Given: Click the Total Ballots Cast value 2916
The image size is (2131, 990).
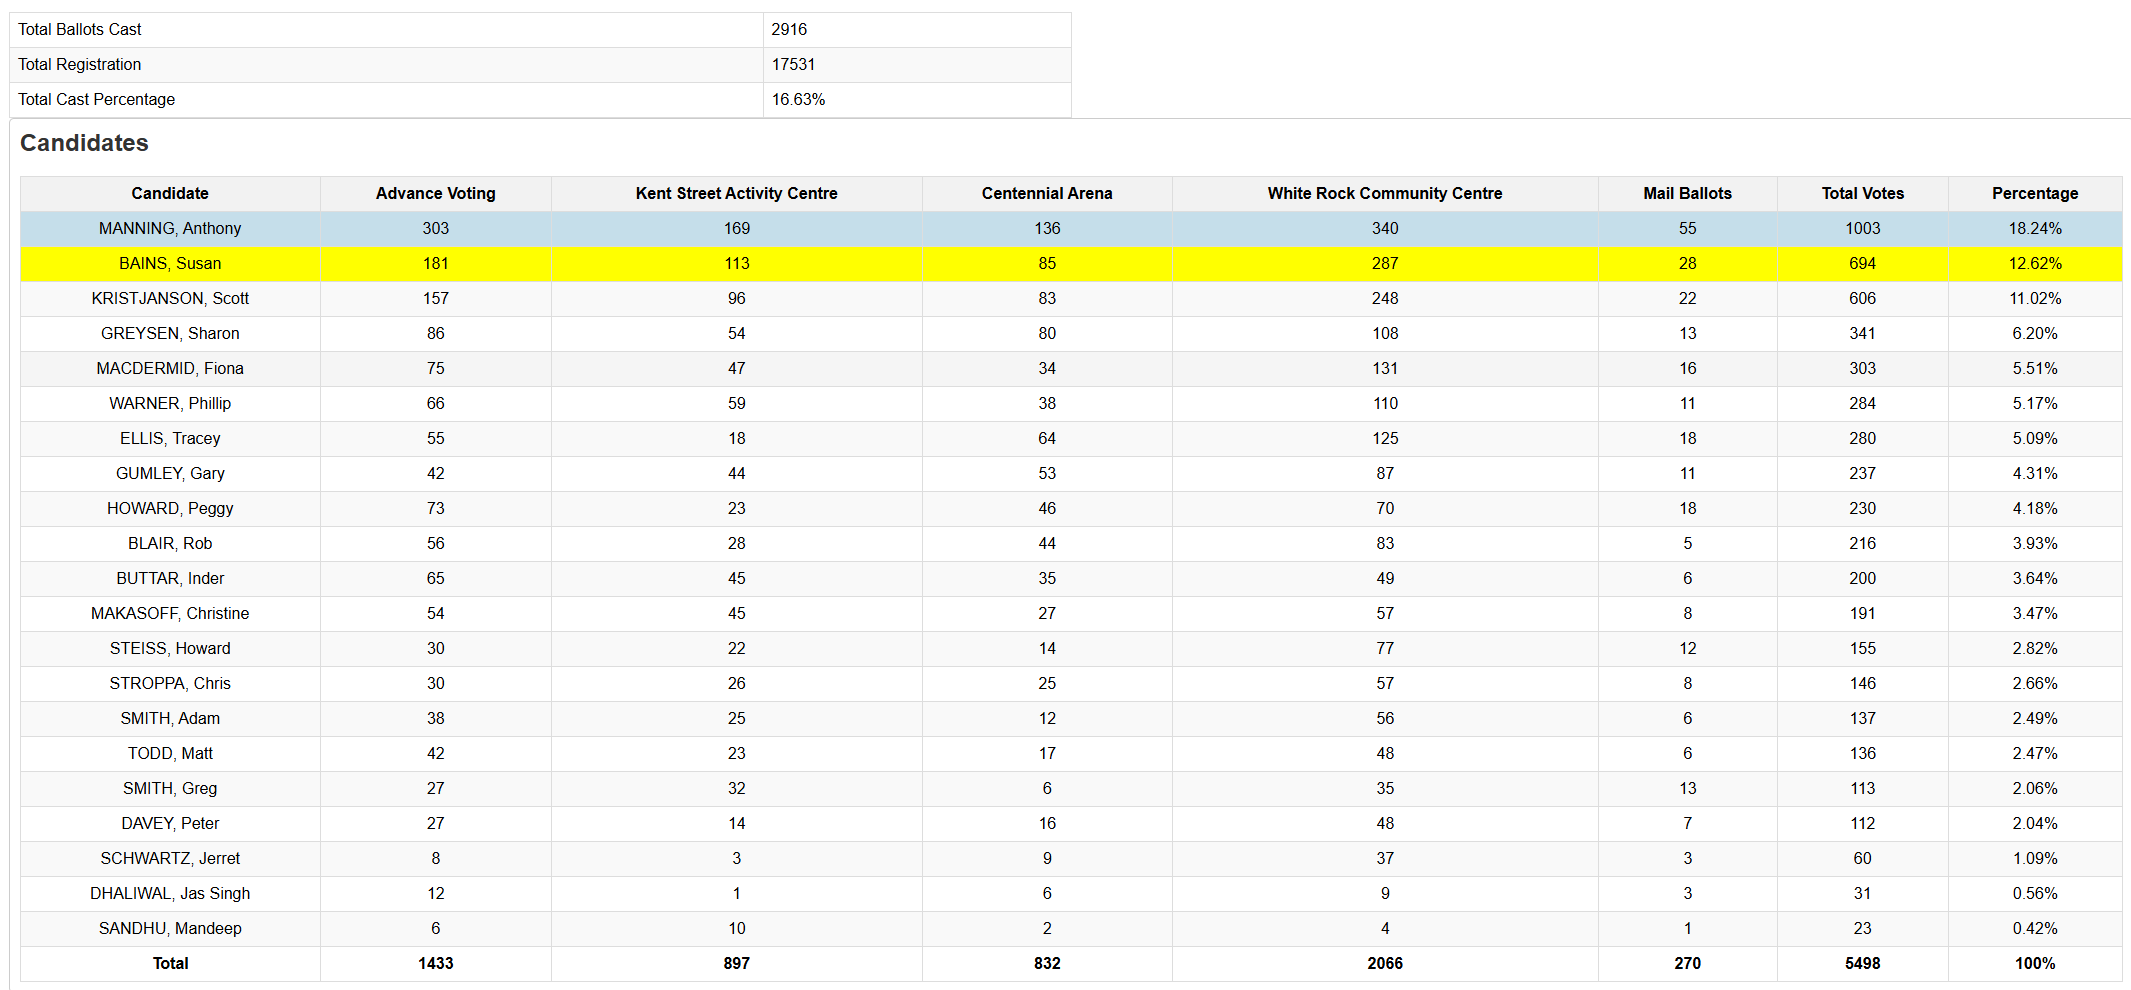Looking at the screenshot, I should pos(789,29).
